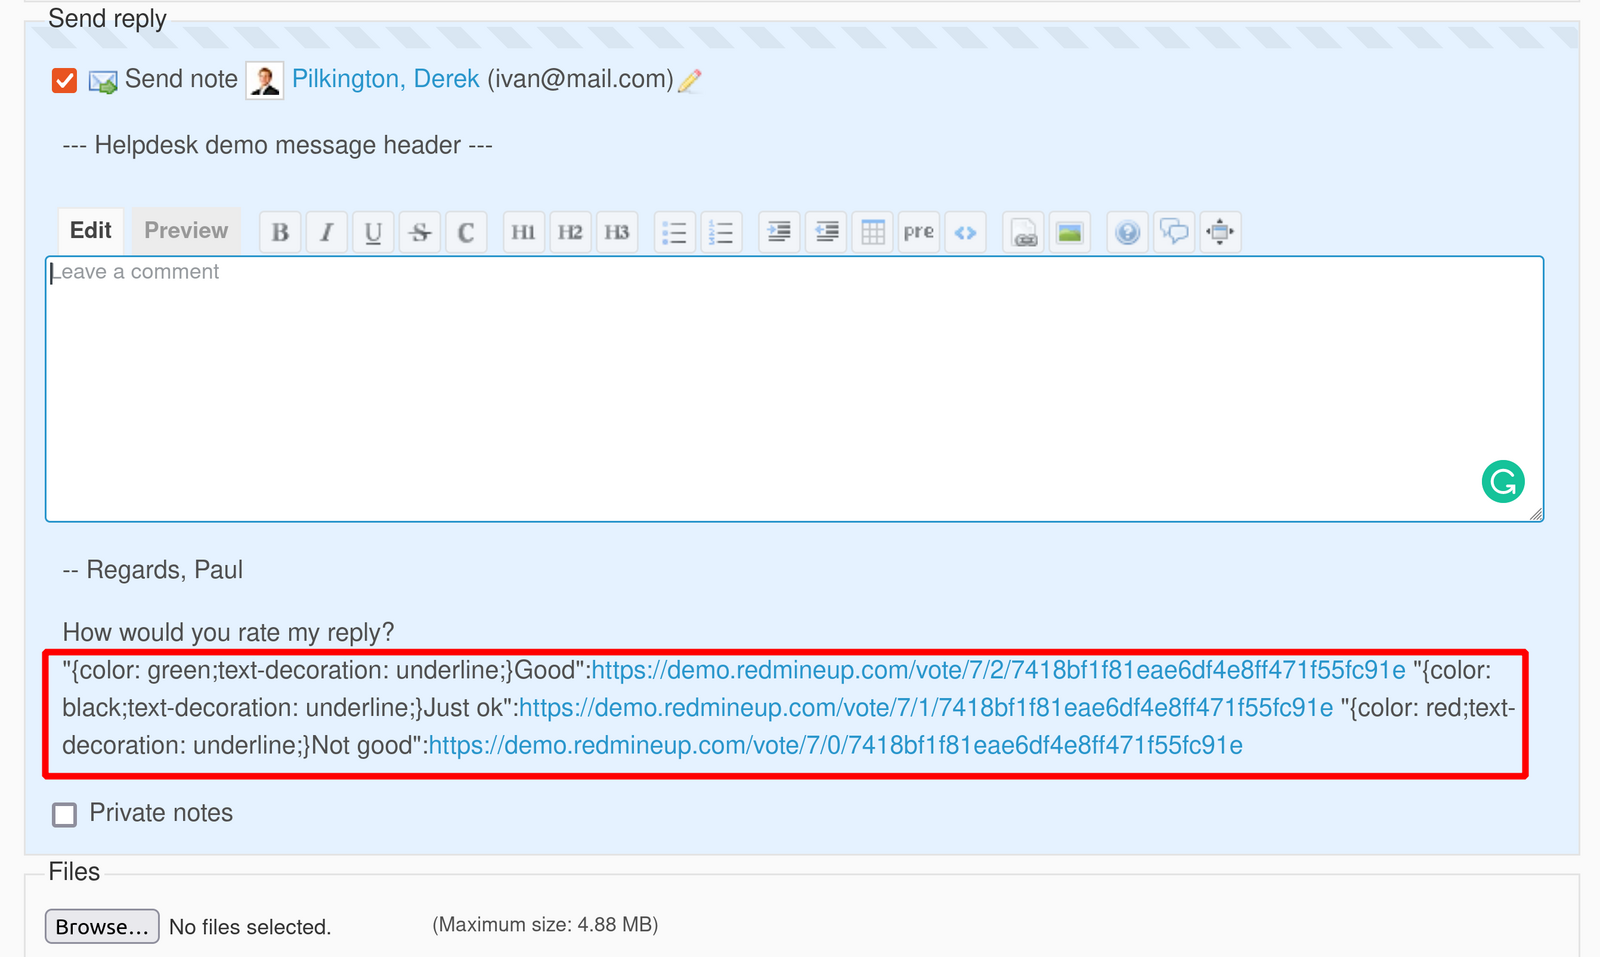Select the strikethrough formatting icon
Viewport: 1600px width, 957px height.
[x=420, y=231]
